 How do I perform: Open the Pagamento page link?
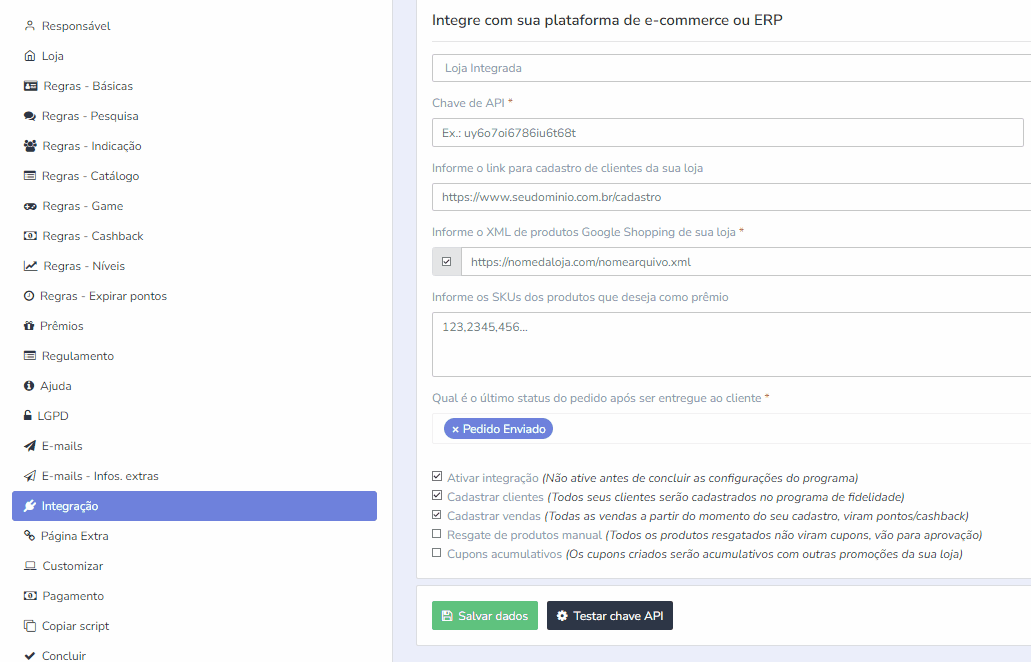(194, 596)
